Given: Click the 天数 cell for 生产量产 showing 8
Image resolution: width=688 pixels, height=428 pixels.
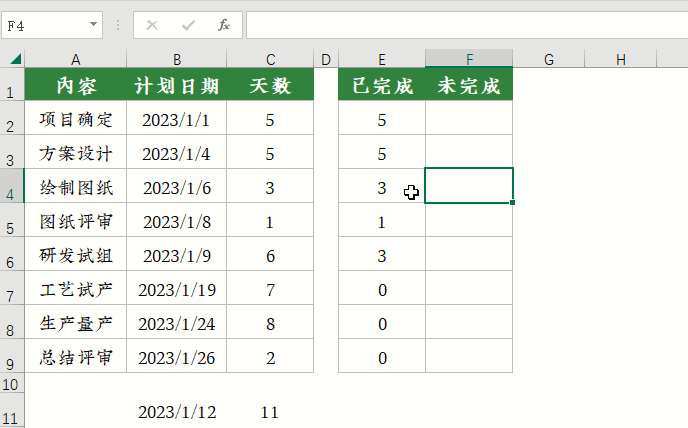Looking at the screenshot, I should [270, 322].
